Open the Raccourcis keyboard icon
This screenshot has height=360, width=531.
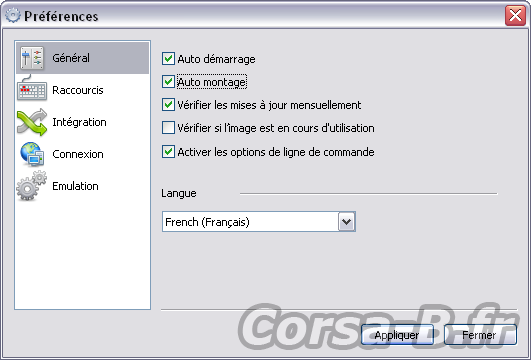pyautogui.click(x=31, y=89)
